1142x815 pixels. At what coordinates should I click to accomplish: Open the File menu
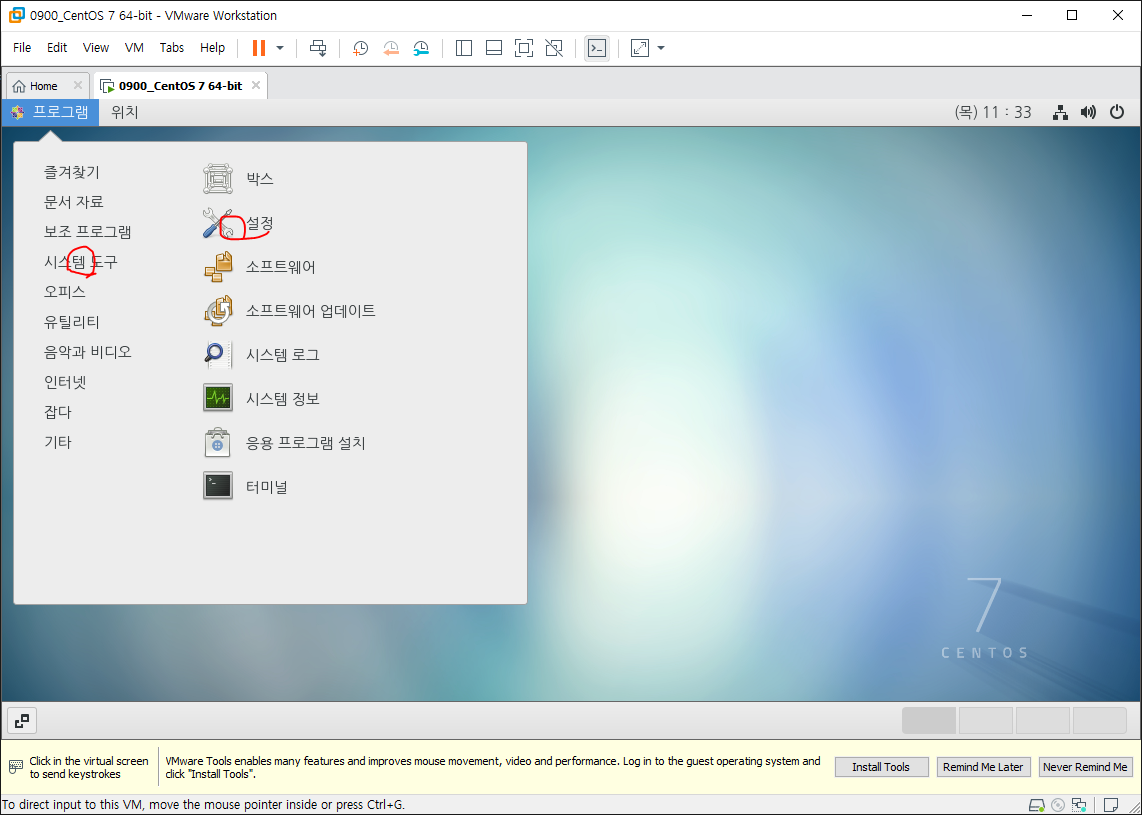coord(22,47)
